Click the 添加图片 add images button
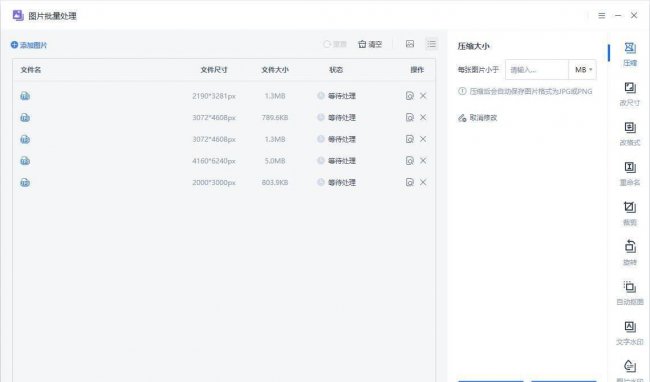The height and width of the screenshot is (382, 650). pos(29,45)
